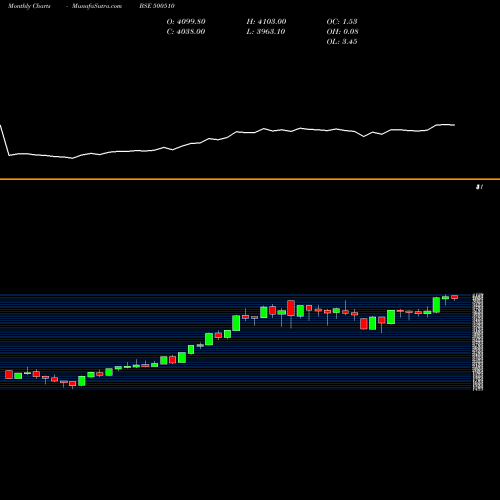
Task: Select the BSE 500510 symbol label
Action: [157, 6]
